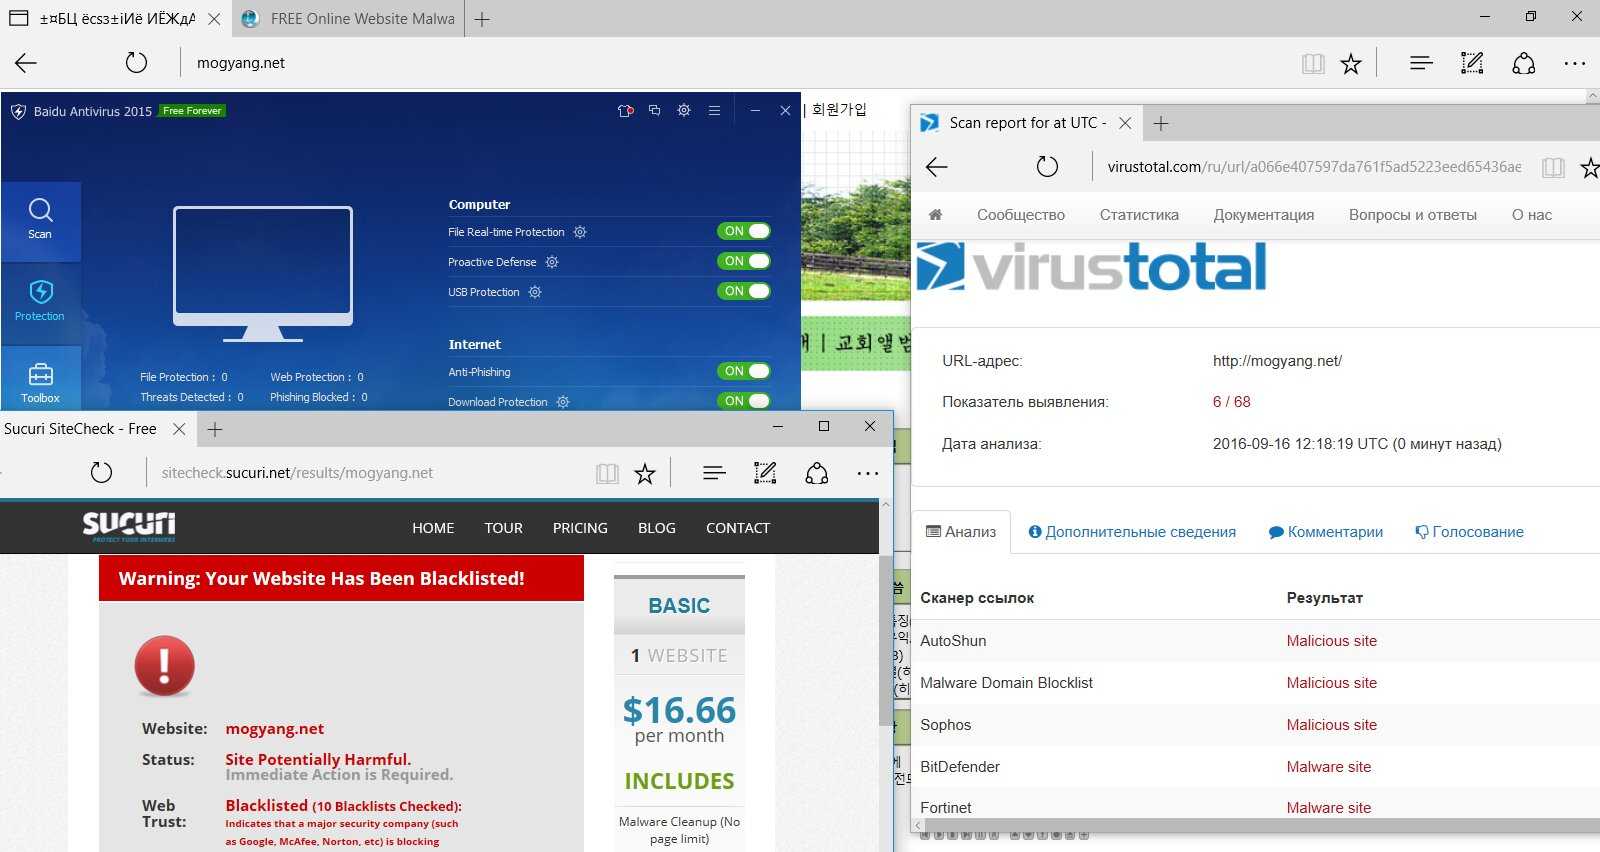The image size is (1600, 852).
Task: Make a Web Note in main browser window
Action: point(1472,63)
